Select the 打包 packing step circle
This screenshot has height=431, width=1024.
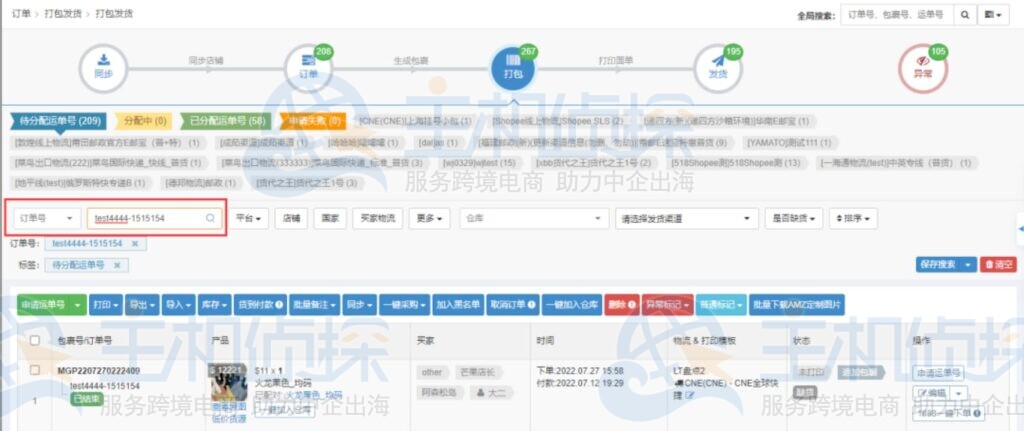(513, 69)
